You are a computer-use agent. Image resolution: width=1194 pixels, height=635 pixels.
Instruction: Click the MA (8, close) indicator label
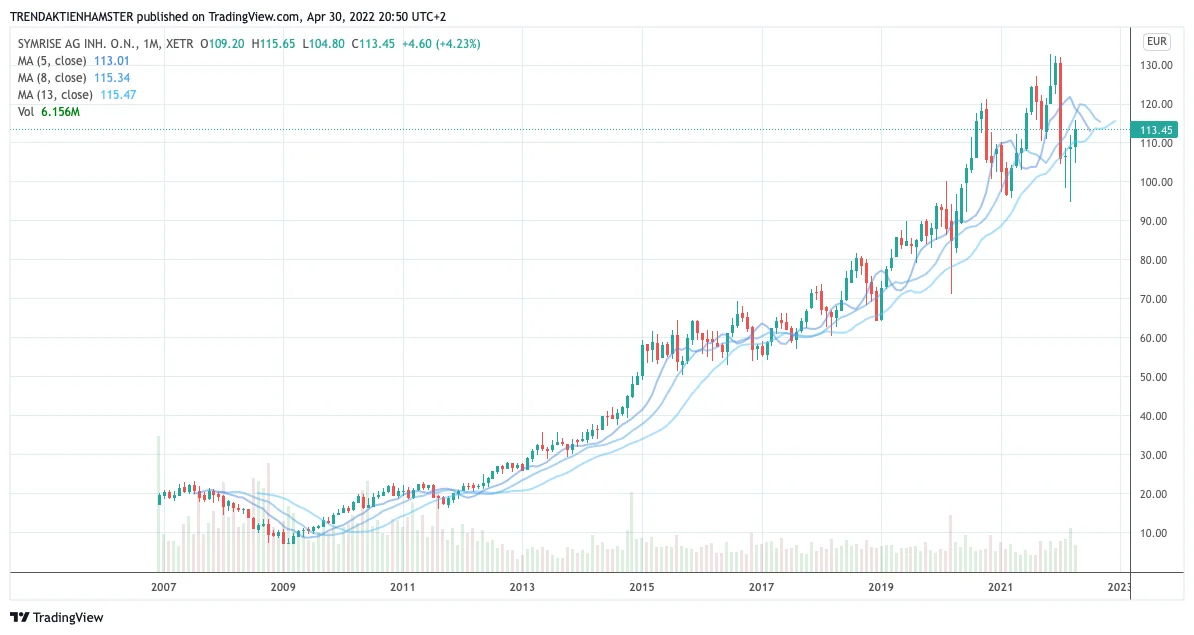tap(52, 78)
